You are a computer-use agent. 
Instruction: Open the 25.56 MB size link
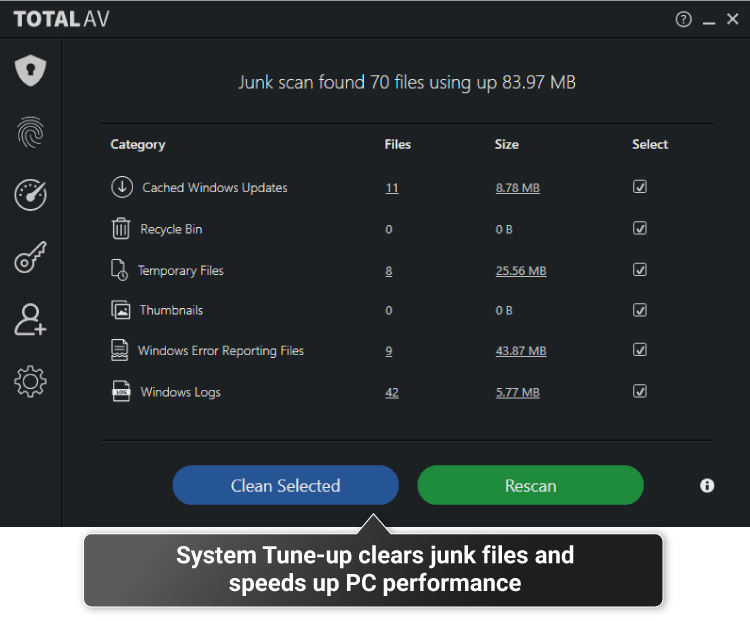tap(521, 271)
